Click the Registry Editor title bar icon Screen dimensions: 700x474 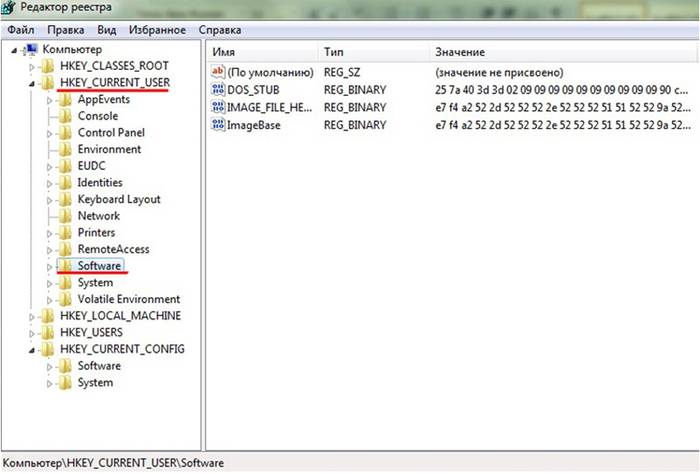point(11,11)
